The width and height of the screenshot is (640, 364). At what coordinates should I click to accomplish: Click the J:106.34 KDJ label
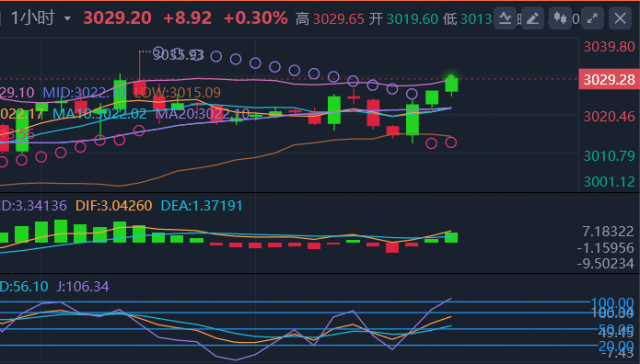tap(83, 286)
